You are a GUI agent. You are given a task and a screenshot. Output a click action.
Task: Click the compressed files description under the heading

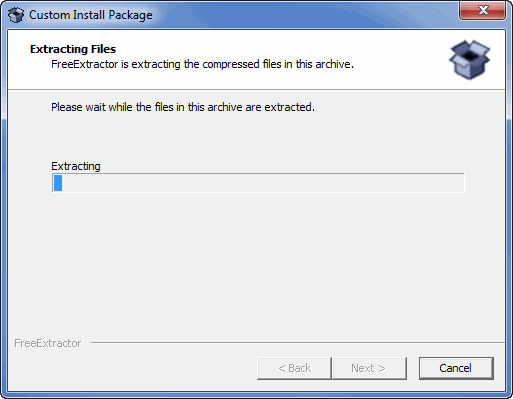(x=202, y=64)
